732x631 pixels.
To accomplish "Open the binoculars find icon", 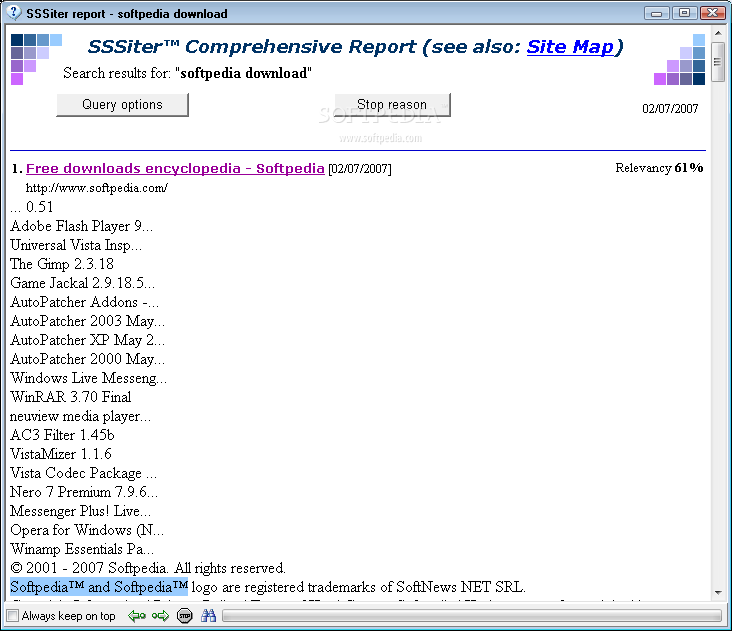I will [208, 616].
